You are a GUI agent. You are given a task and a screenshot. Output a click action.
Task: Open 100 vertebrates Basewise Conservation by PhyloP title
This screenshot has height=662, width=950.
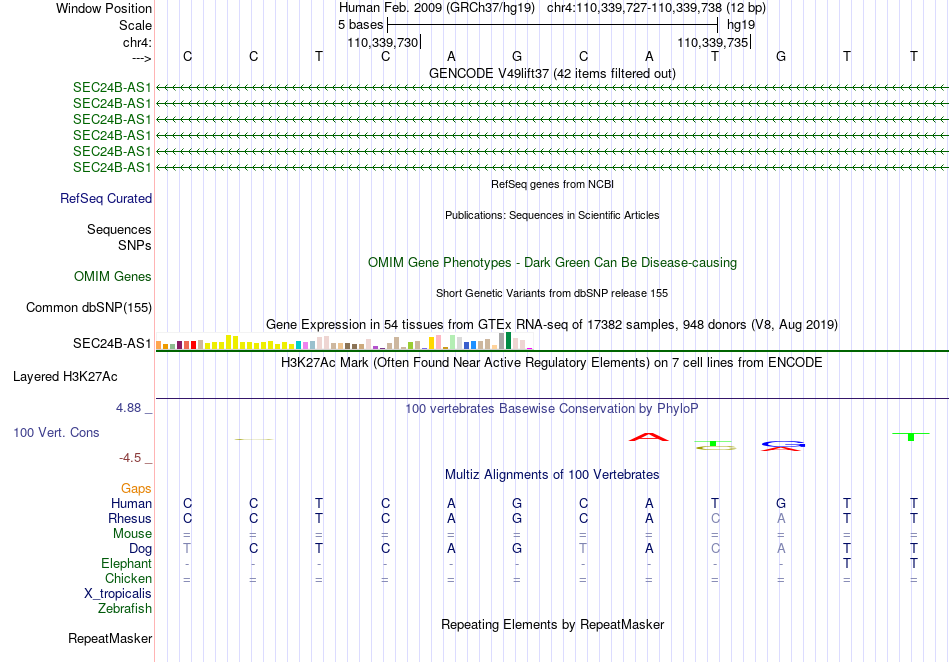[x=552, y=409]
